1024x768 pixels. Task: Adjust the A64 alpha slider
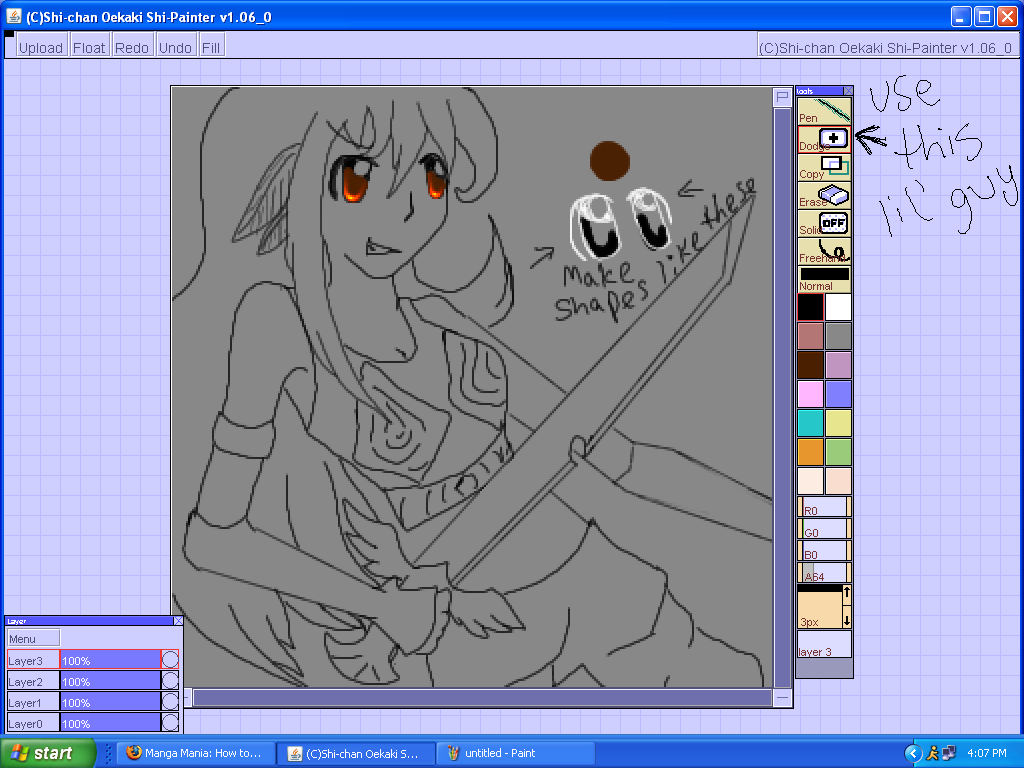pos(824,573)
